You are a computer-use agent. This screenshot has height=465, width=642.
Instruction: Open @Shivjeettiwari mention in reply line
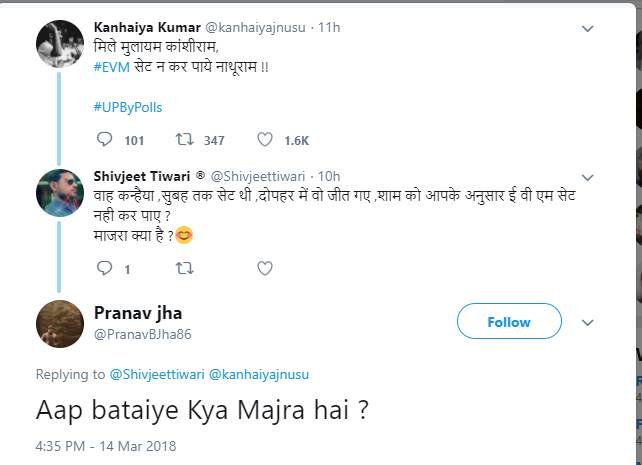(155, 375)
